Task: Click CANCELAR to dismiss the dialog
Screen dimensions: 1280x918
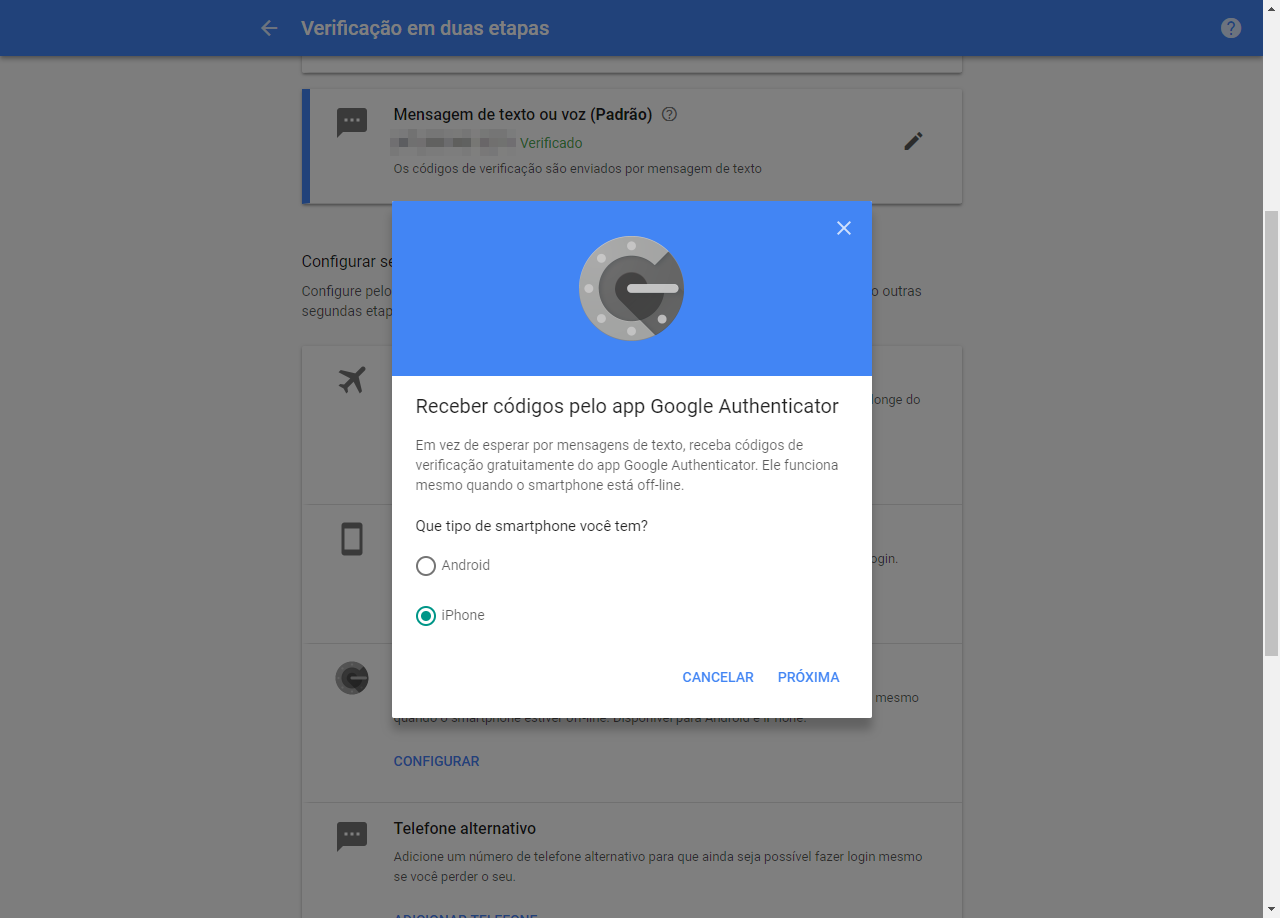Action: tap(718, 677)
